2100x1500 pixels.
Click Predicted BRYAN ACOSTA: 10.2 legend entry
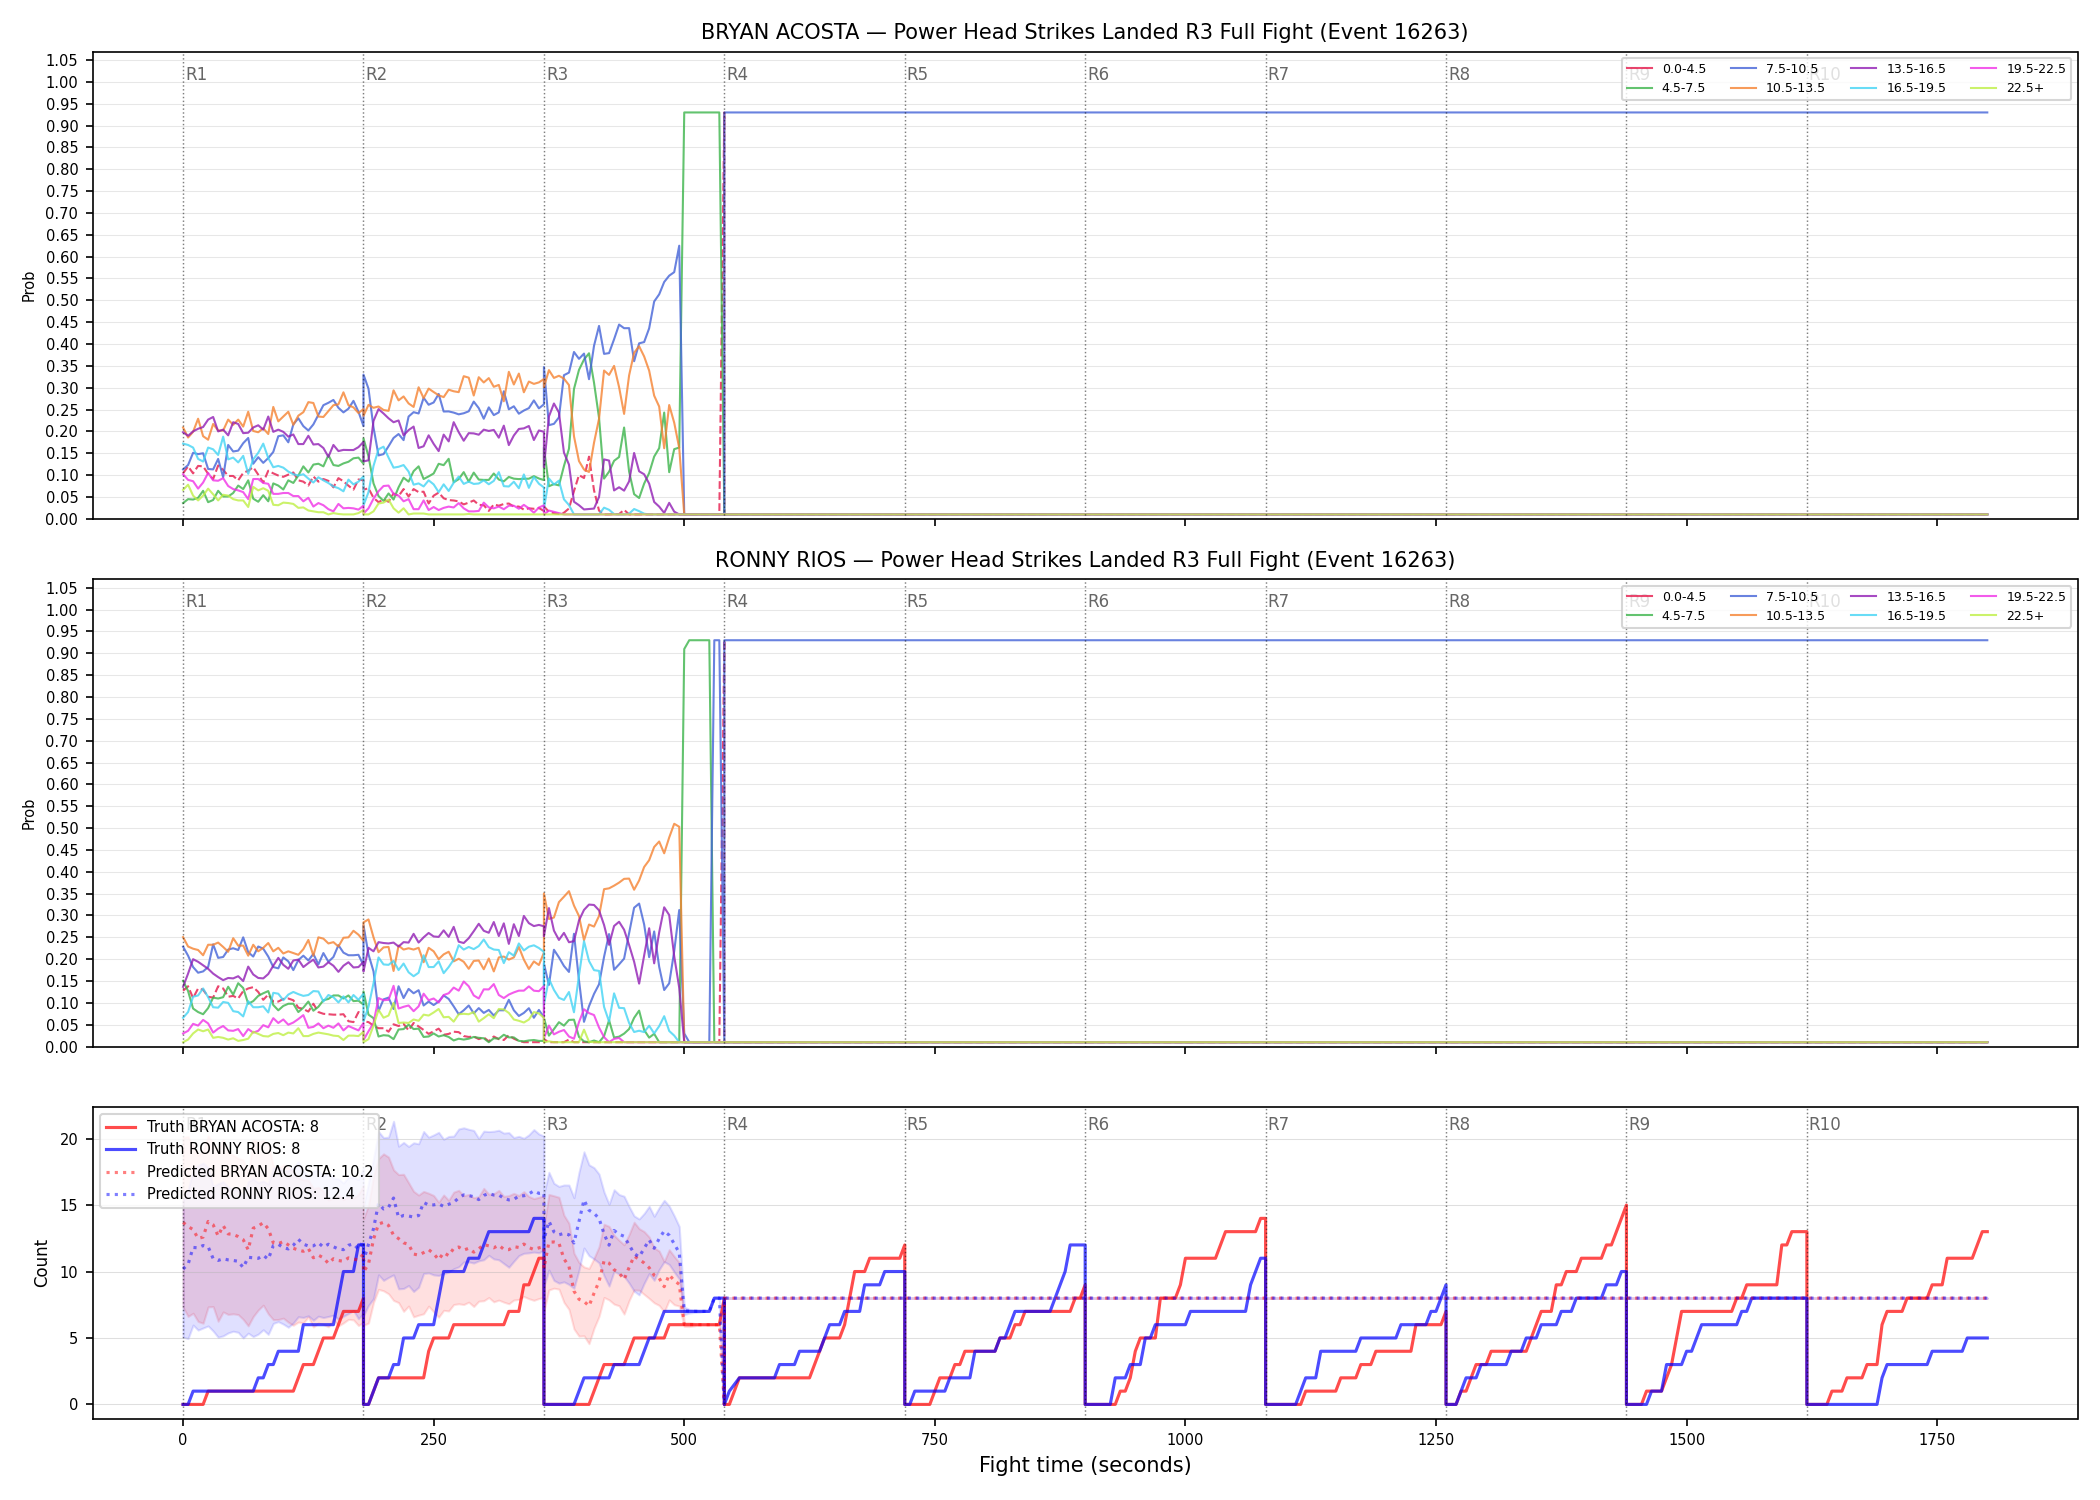coord(239,1171)
